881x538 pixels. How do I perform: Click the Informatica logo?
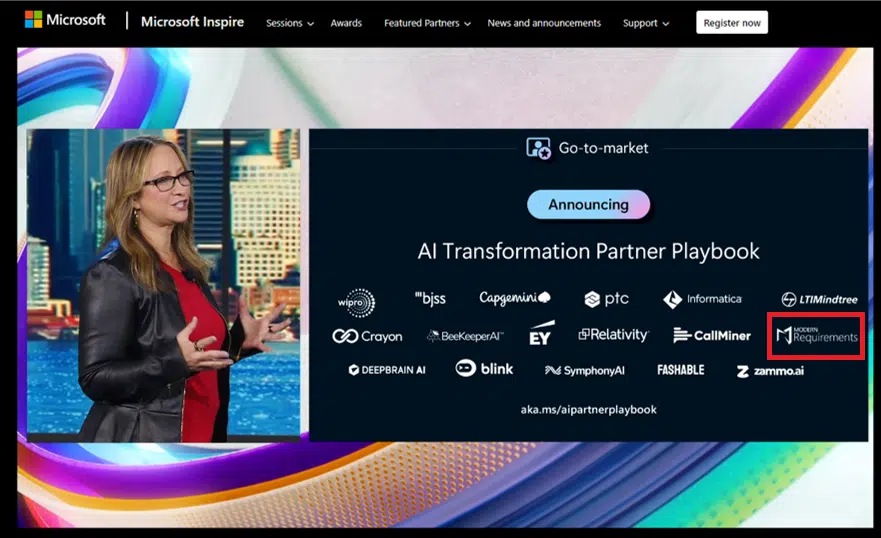click(x=702, y=300)
